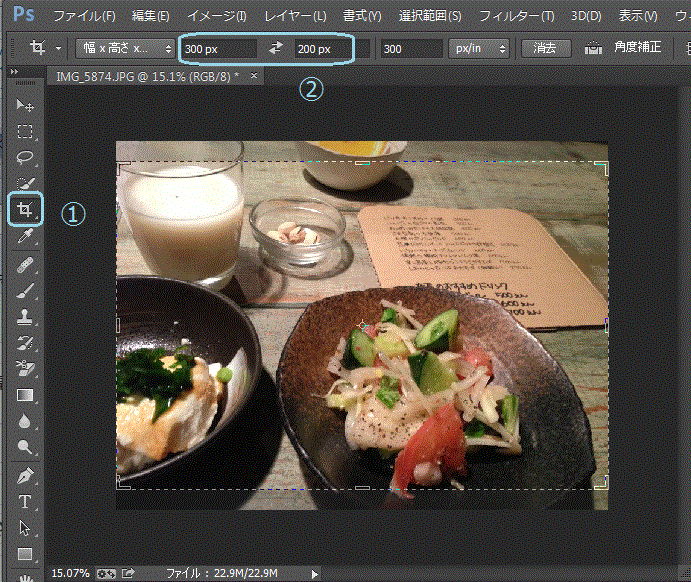Select the Clone Stamp tool
691x582 pixels.
(25, 317)
